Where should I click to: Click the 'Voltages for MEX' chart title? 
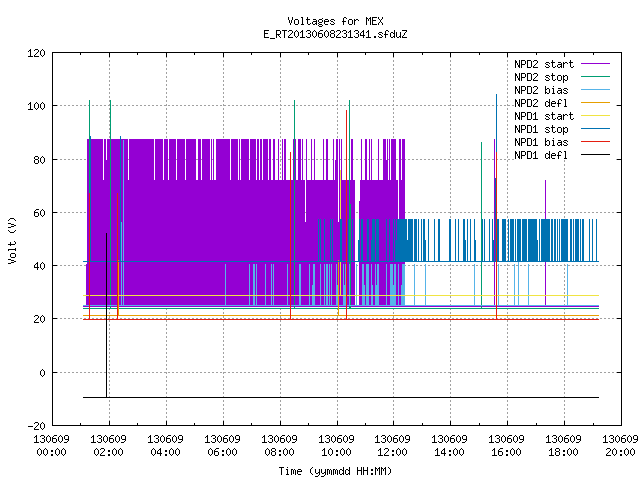coord(335,21)
